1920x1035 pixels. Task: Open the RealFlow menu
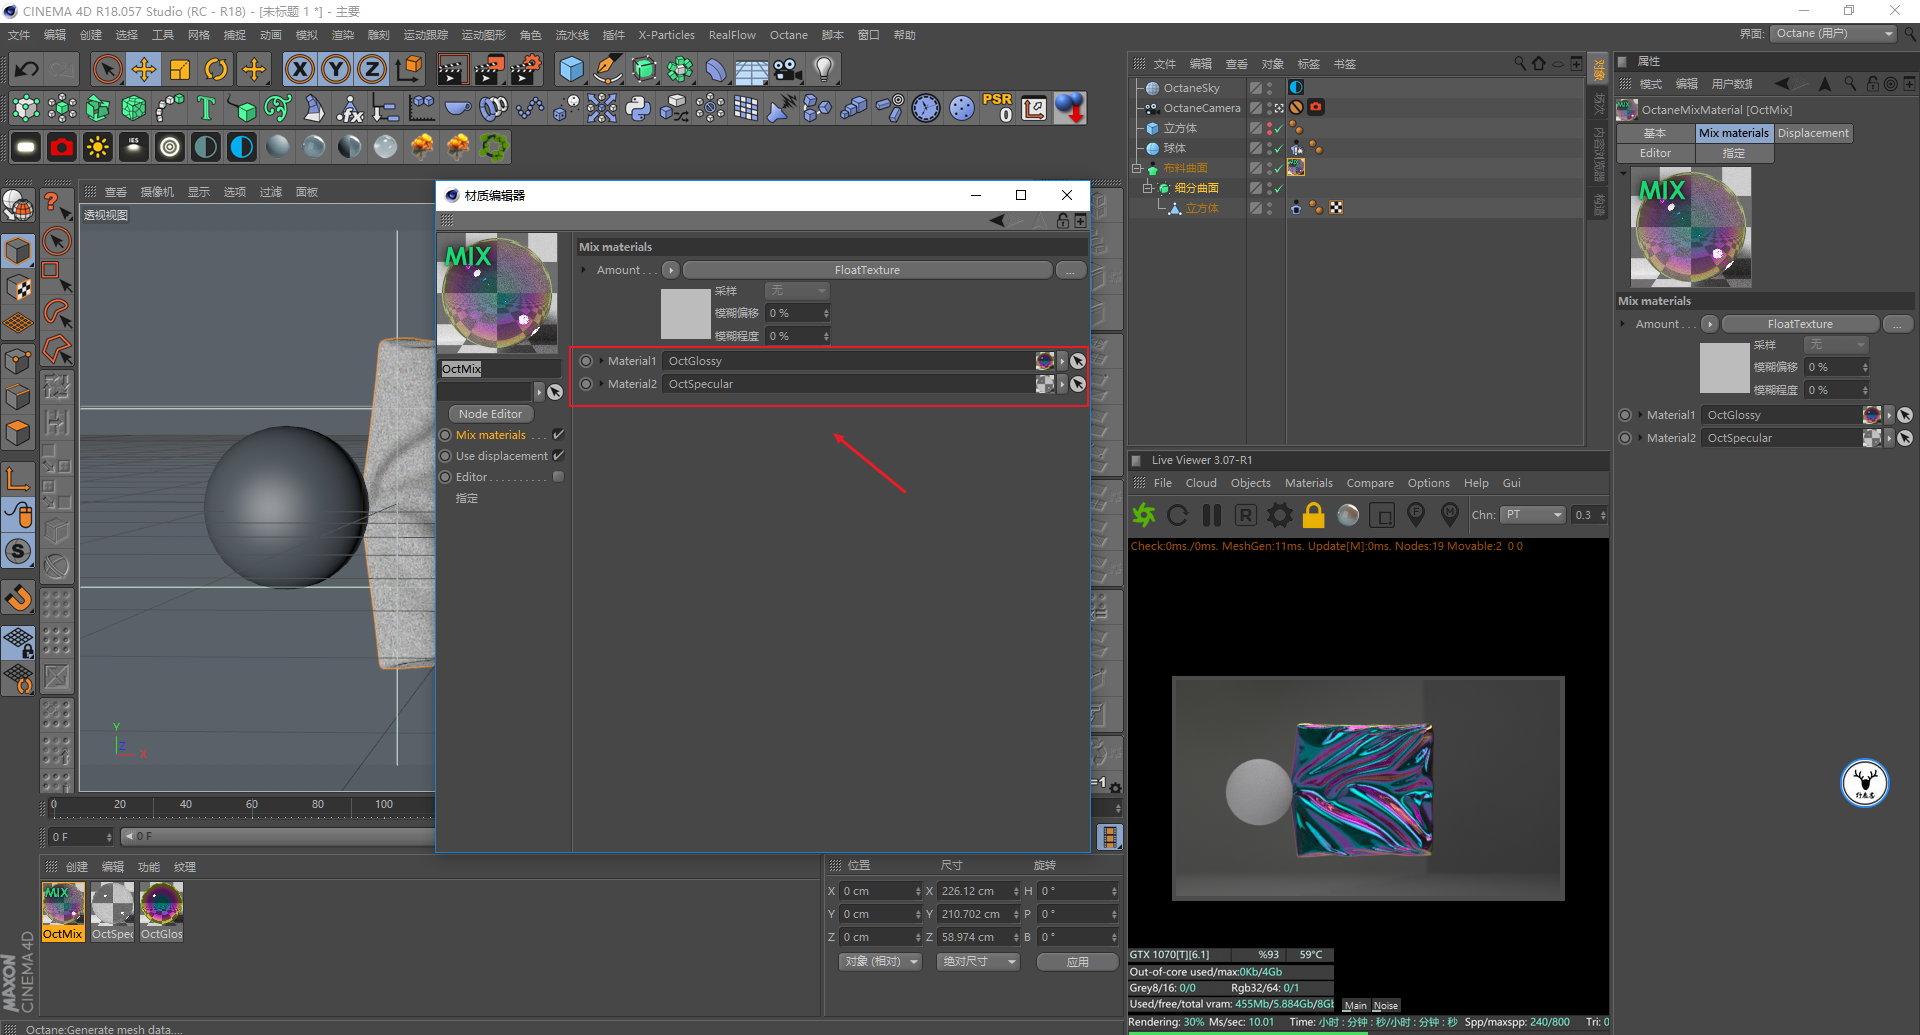[732, 35]
